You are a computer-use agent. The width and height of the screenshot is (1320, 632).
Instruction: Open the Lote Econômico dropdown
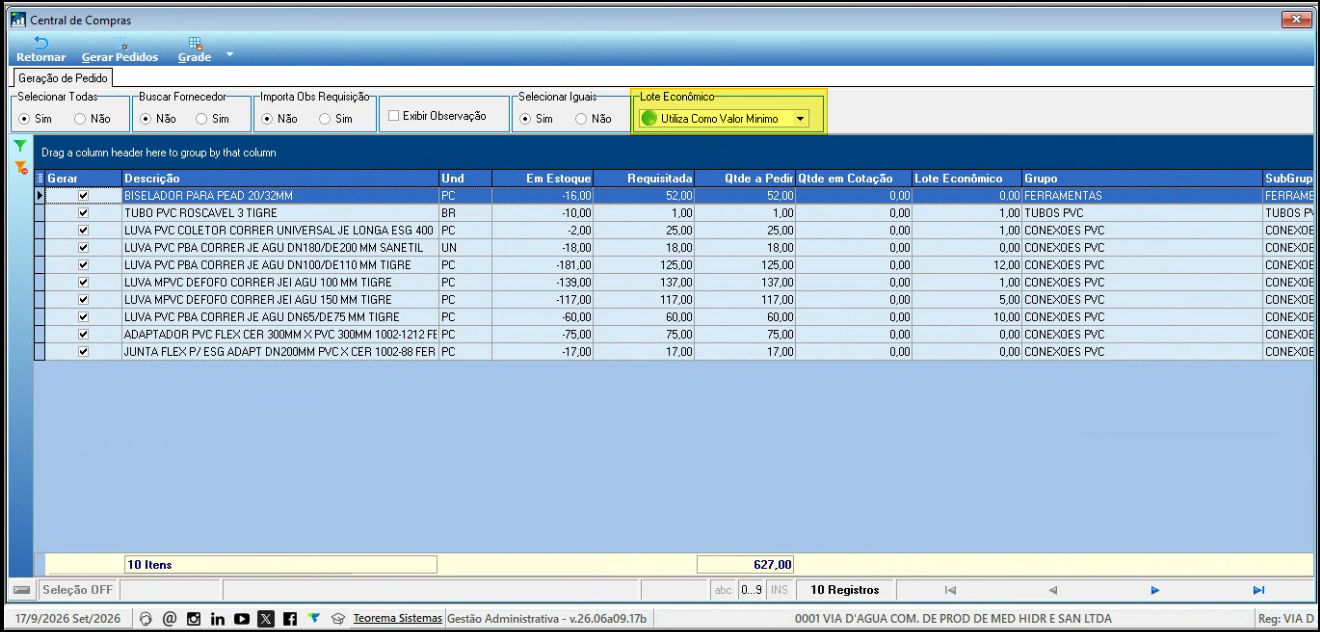[800, 119]
